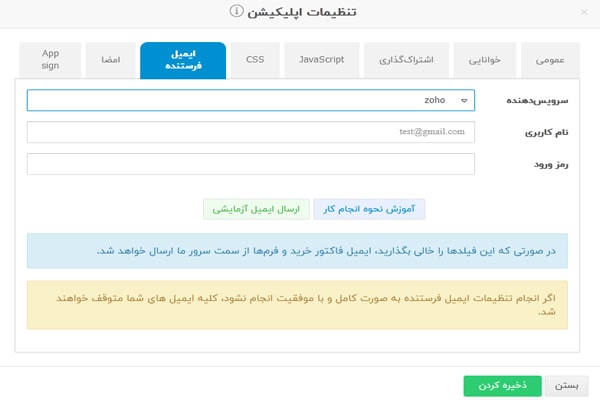This screenshot has height=400, width=600.
Task: Click the نام کاربری input field
Action: tap(251, 132)
